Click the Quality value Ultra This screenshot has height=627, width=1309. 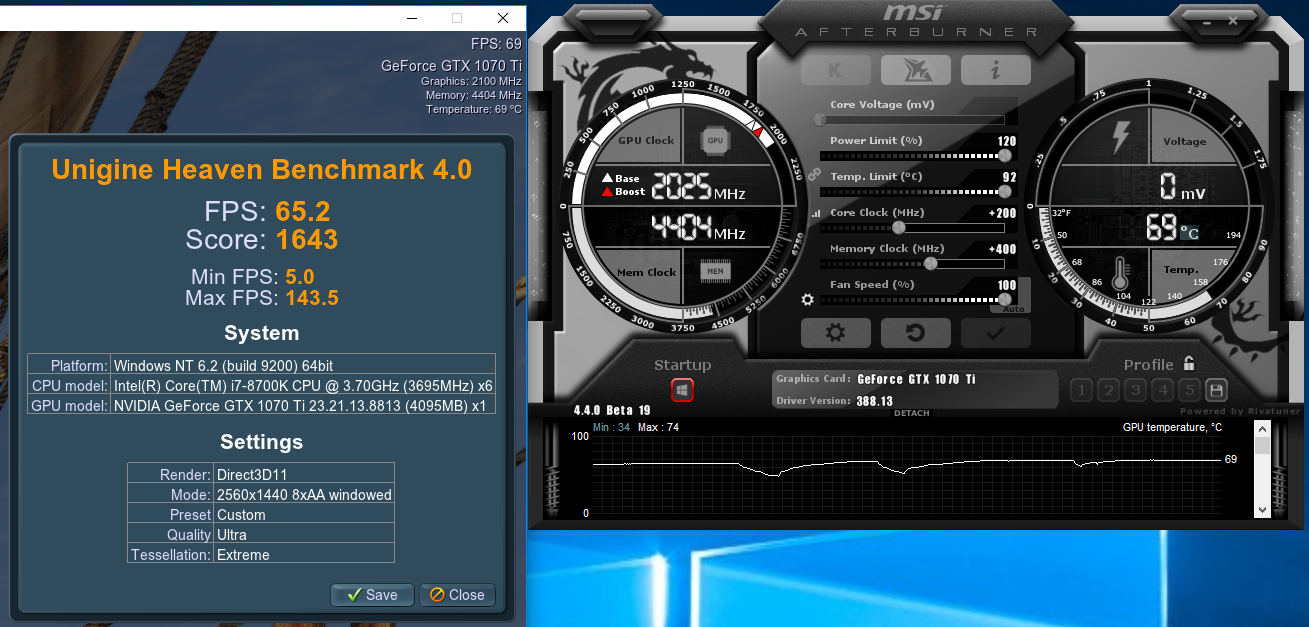click(x=232, y=534)
